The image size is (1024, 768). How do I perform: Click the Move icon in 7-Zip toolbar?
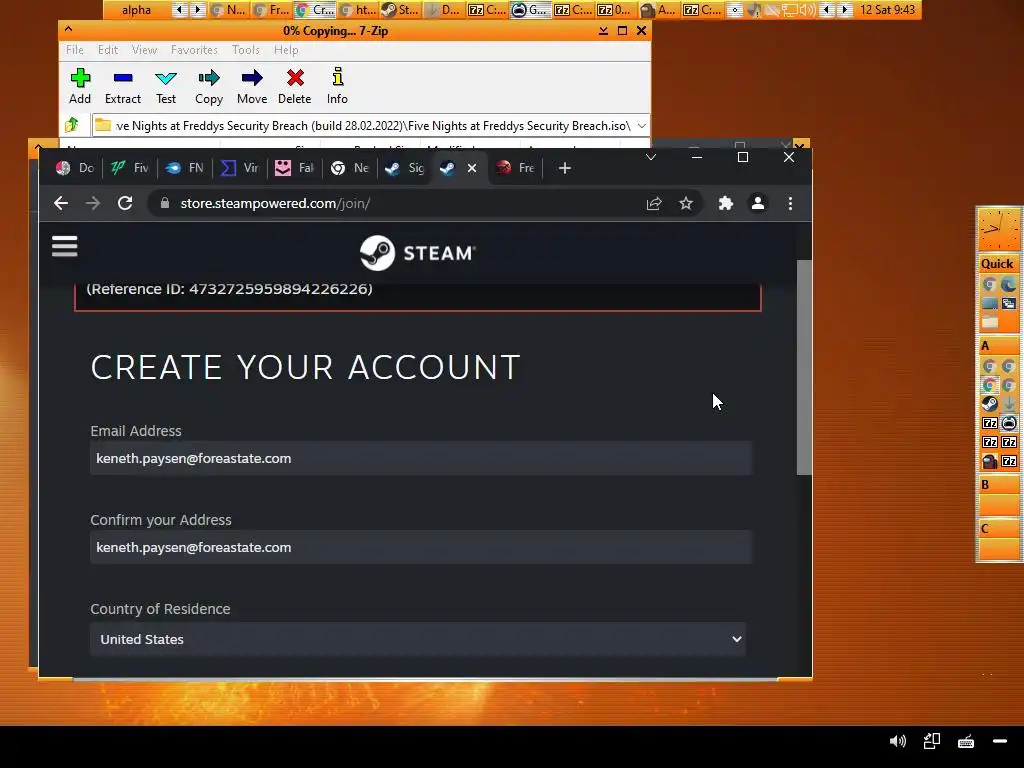[252, 86]
